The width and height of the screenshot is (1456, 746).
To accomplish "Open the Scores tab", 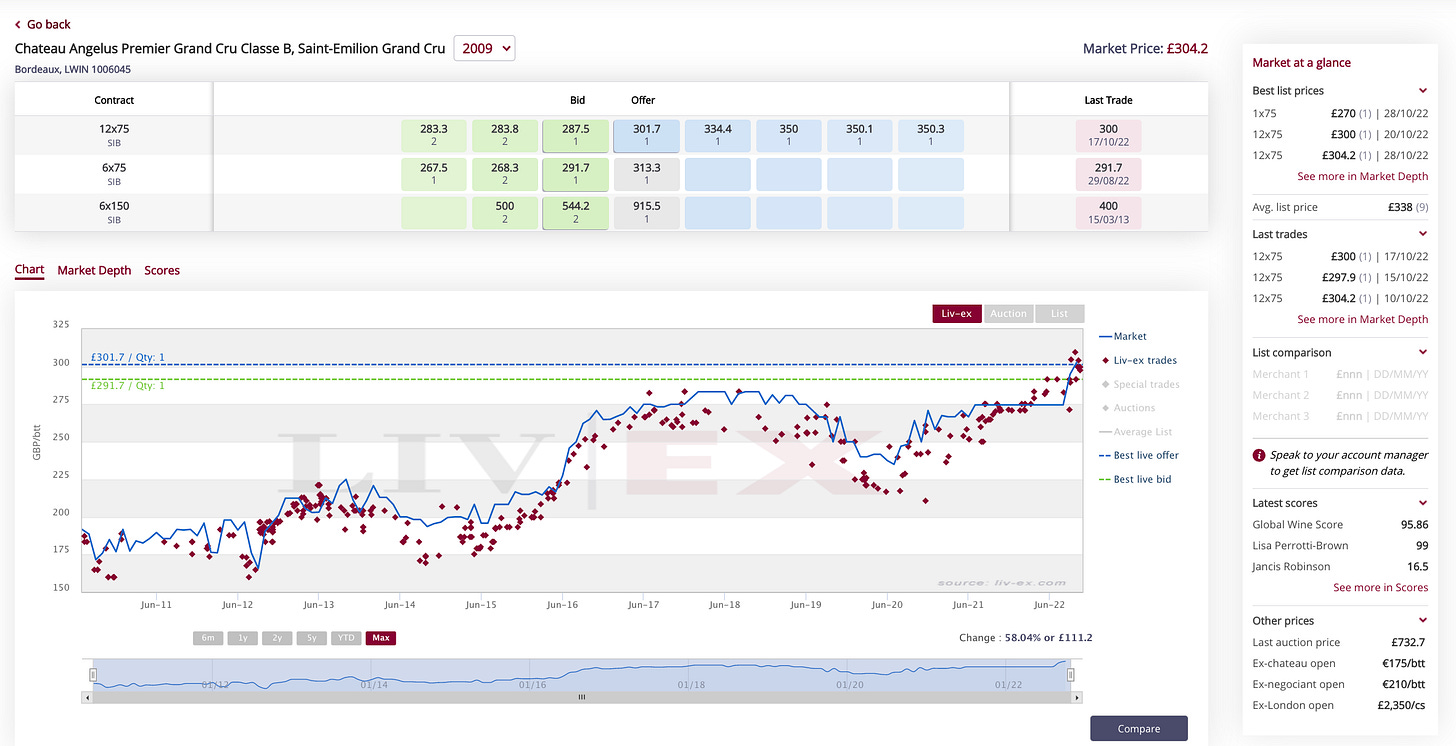I will [x=162, y=271].
